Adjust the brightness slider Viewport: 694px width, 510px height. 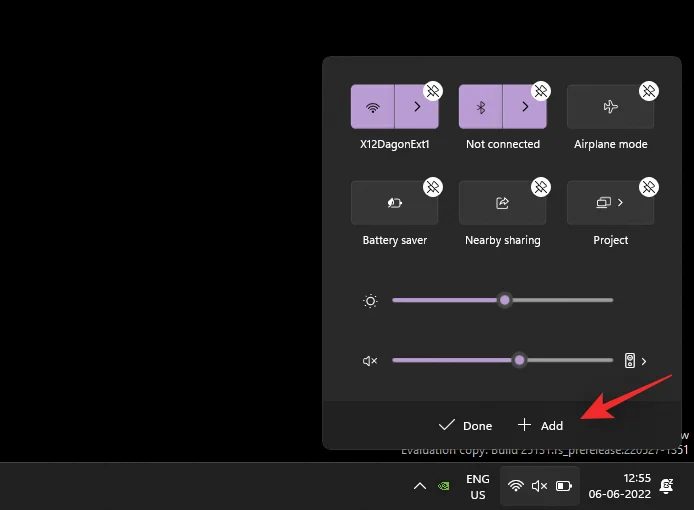click(x=503, y=300)
